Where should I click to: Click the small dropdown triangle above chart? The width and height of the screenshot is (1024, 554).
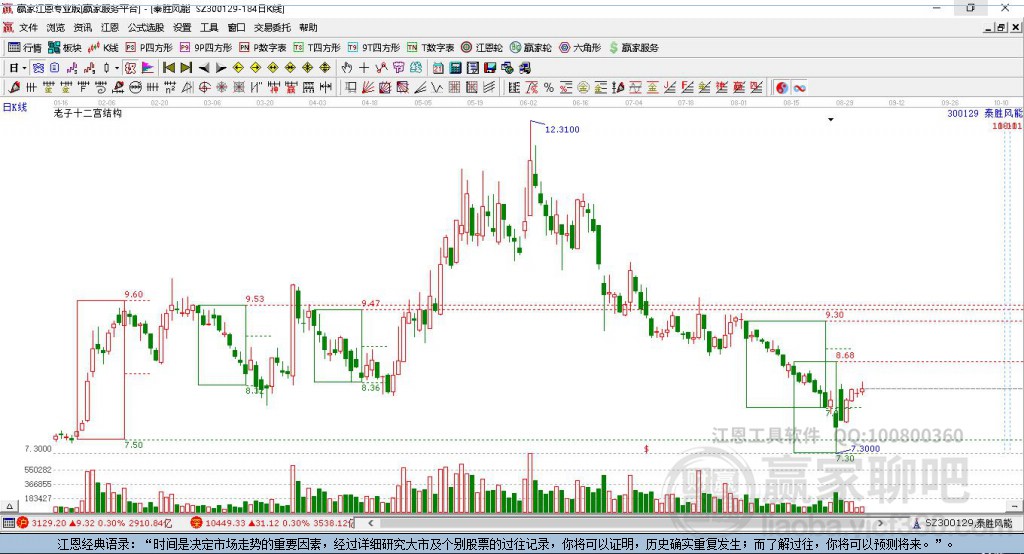831,120
